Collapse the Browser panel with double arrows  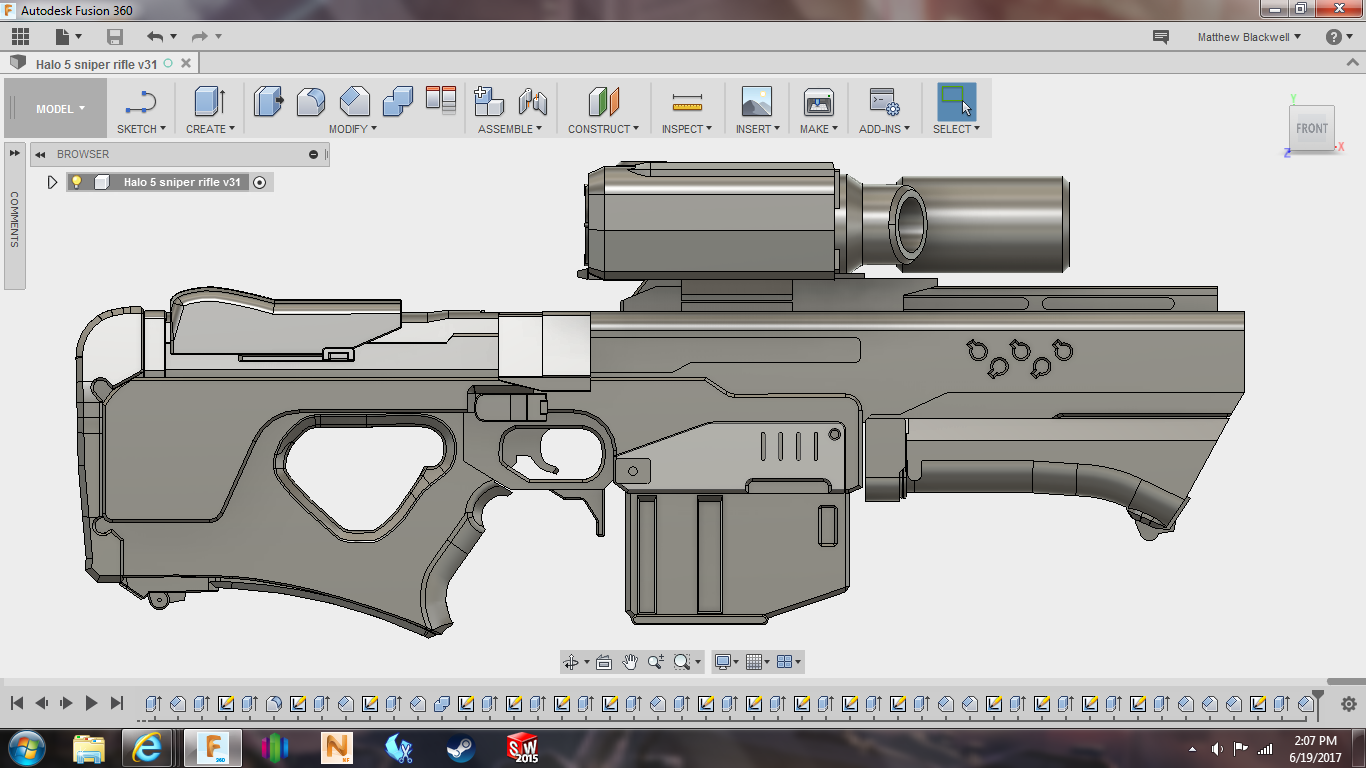(40, 154)
